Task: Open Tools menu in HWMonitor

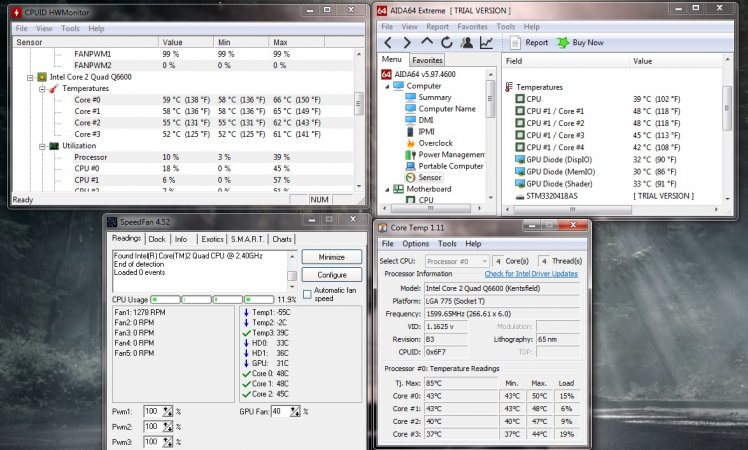Action: click(x=70, y=29)
